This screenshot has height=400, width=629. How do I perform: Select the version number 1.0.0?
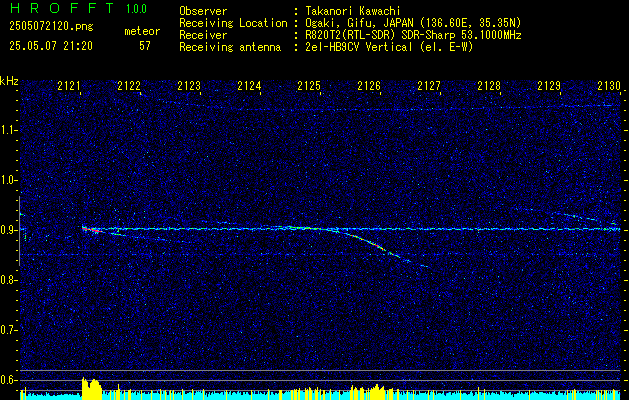click(x=136, y=8)
